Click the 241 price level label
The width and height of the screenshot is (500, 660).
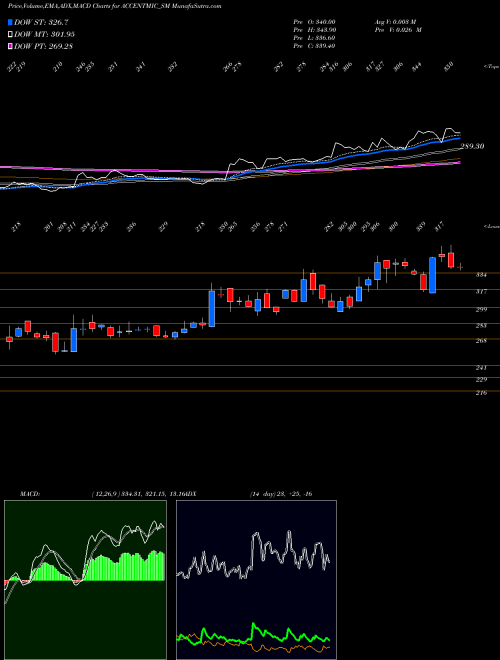point(481,368)
